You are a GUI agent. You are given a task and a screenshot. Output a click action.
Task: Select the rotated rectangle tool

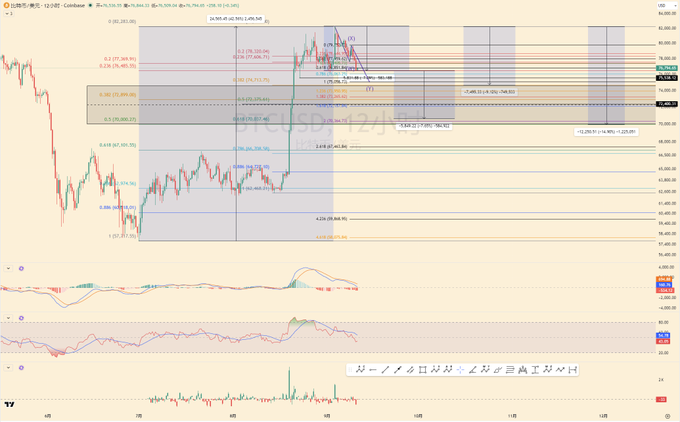coord(497,370)
